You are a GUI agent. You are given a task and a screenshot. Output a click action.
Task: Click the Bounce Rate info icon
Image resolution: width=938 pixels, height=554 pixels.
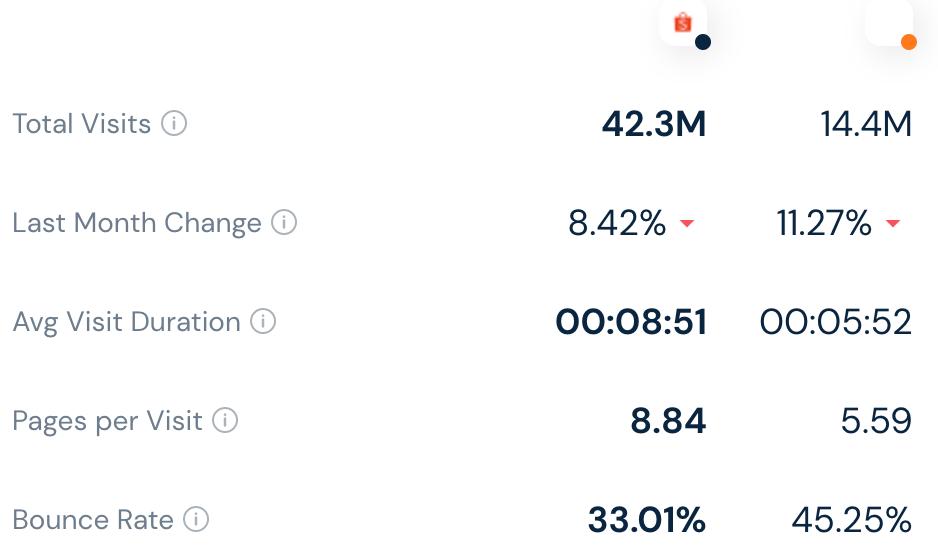tap(196, 520)
